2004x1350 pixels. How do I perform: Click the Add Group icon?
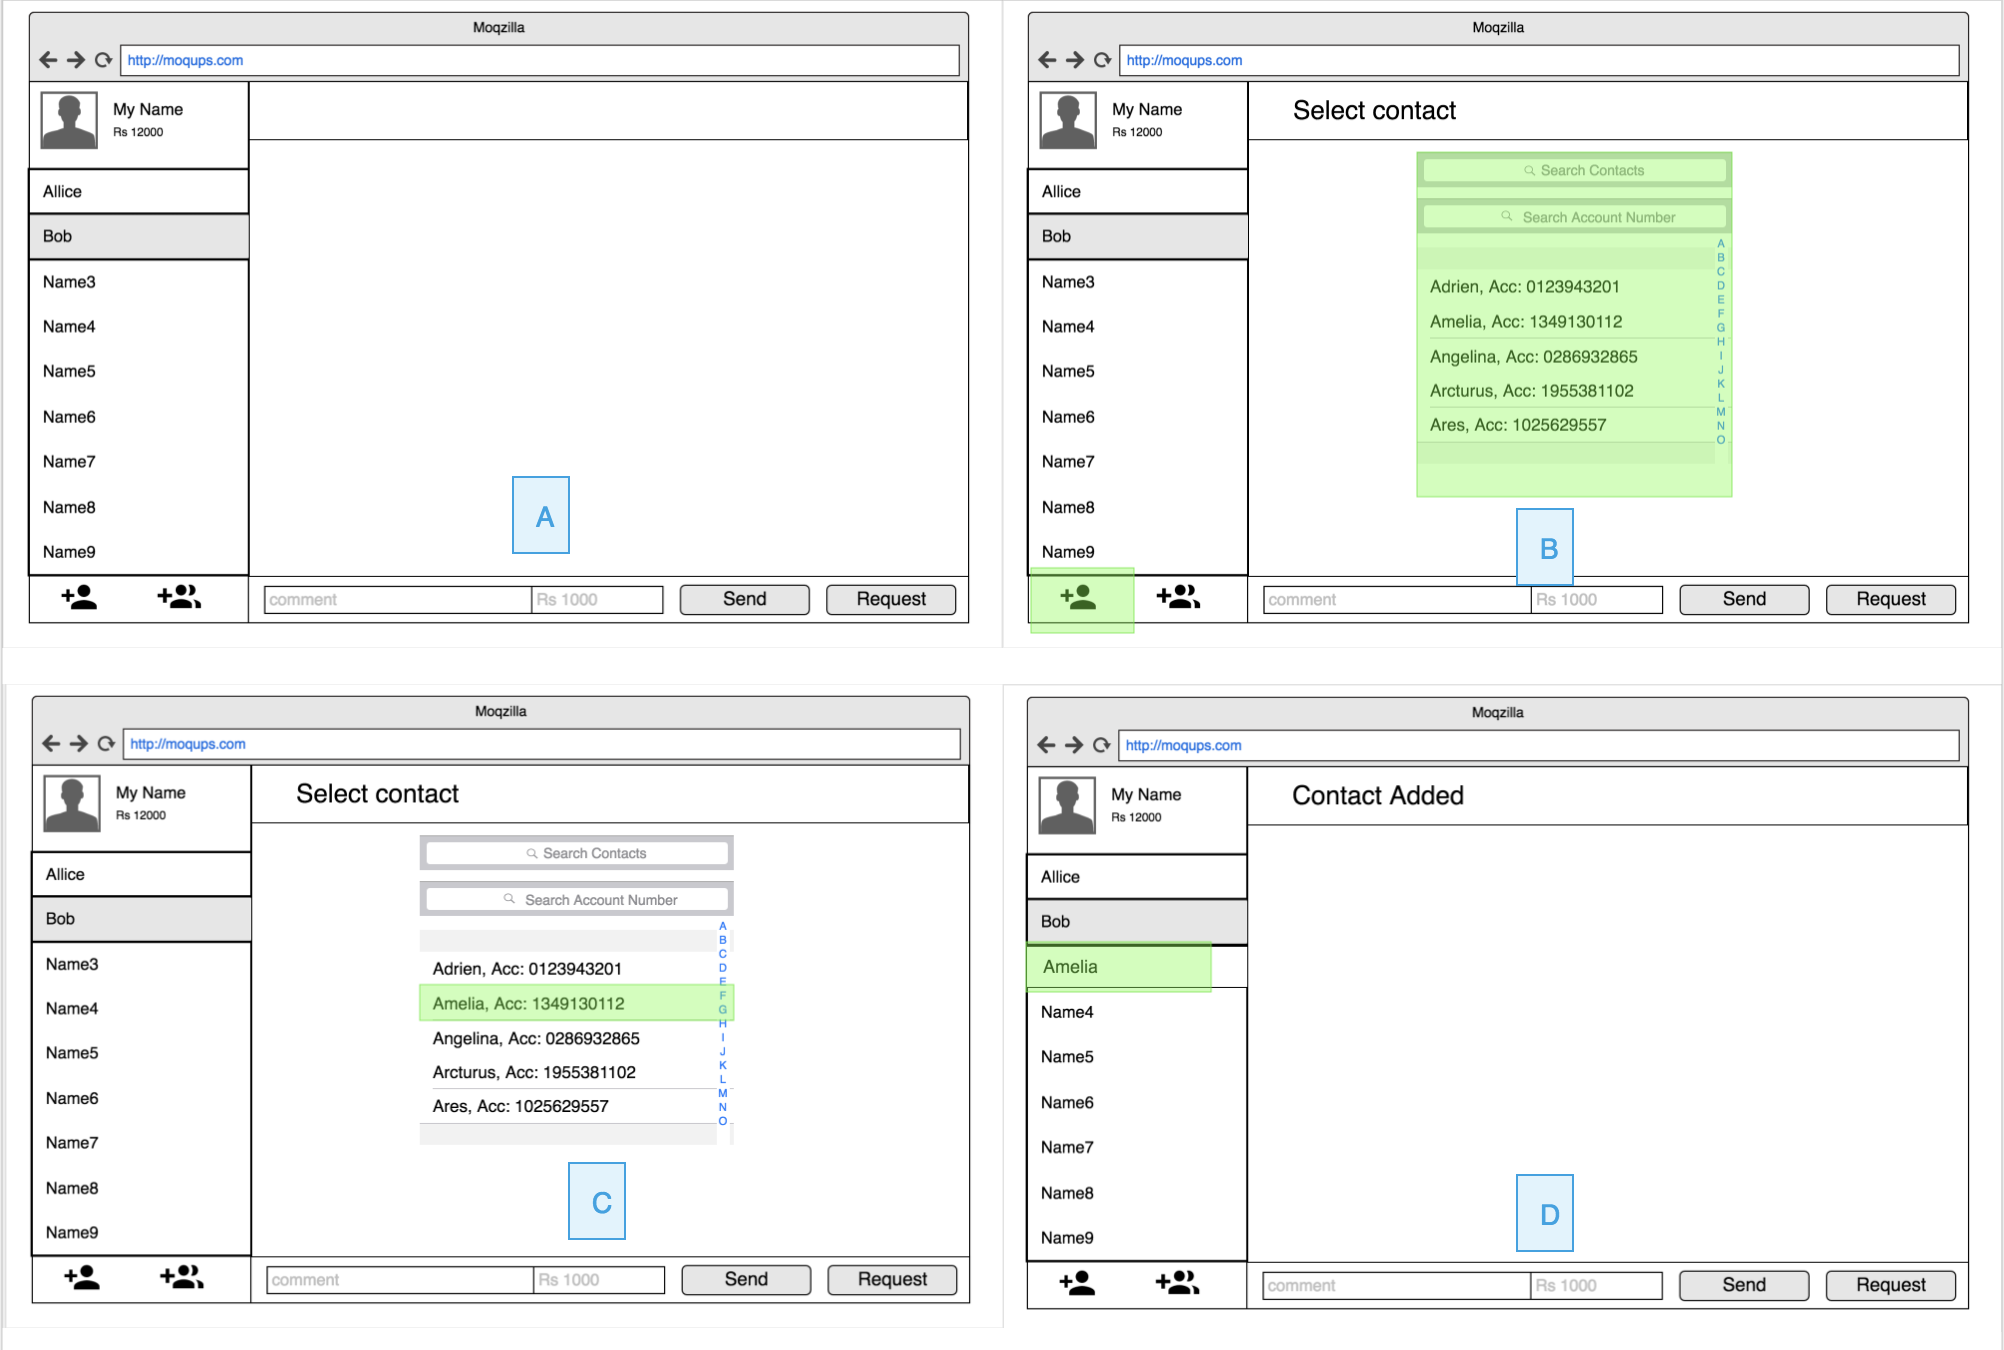click(179, 597)
